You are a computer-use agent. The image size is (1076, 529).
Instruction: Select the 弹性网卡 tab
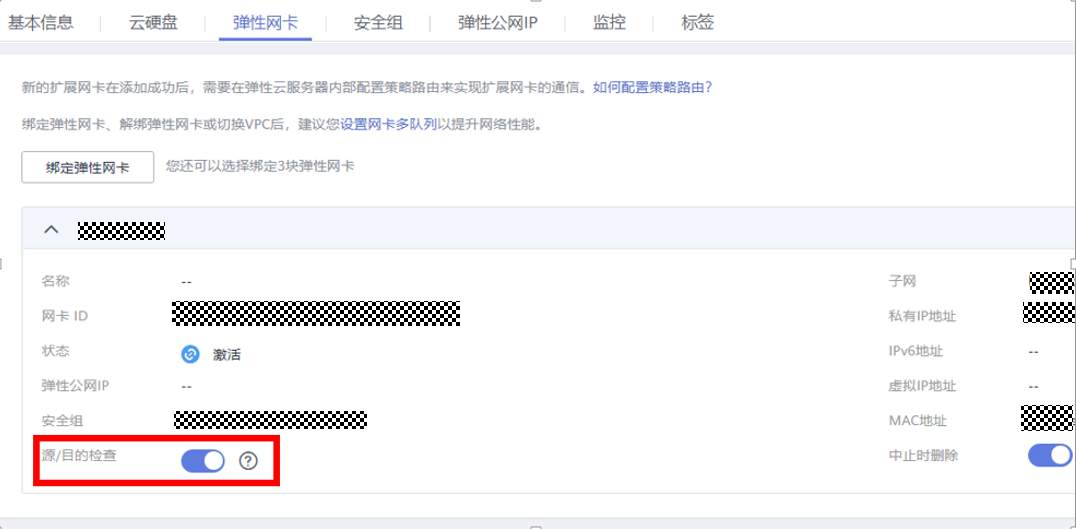[x=266, y=23]
